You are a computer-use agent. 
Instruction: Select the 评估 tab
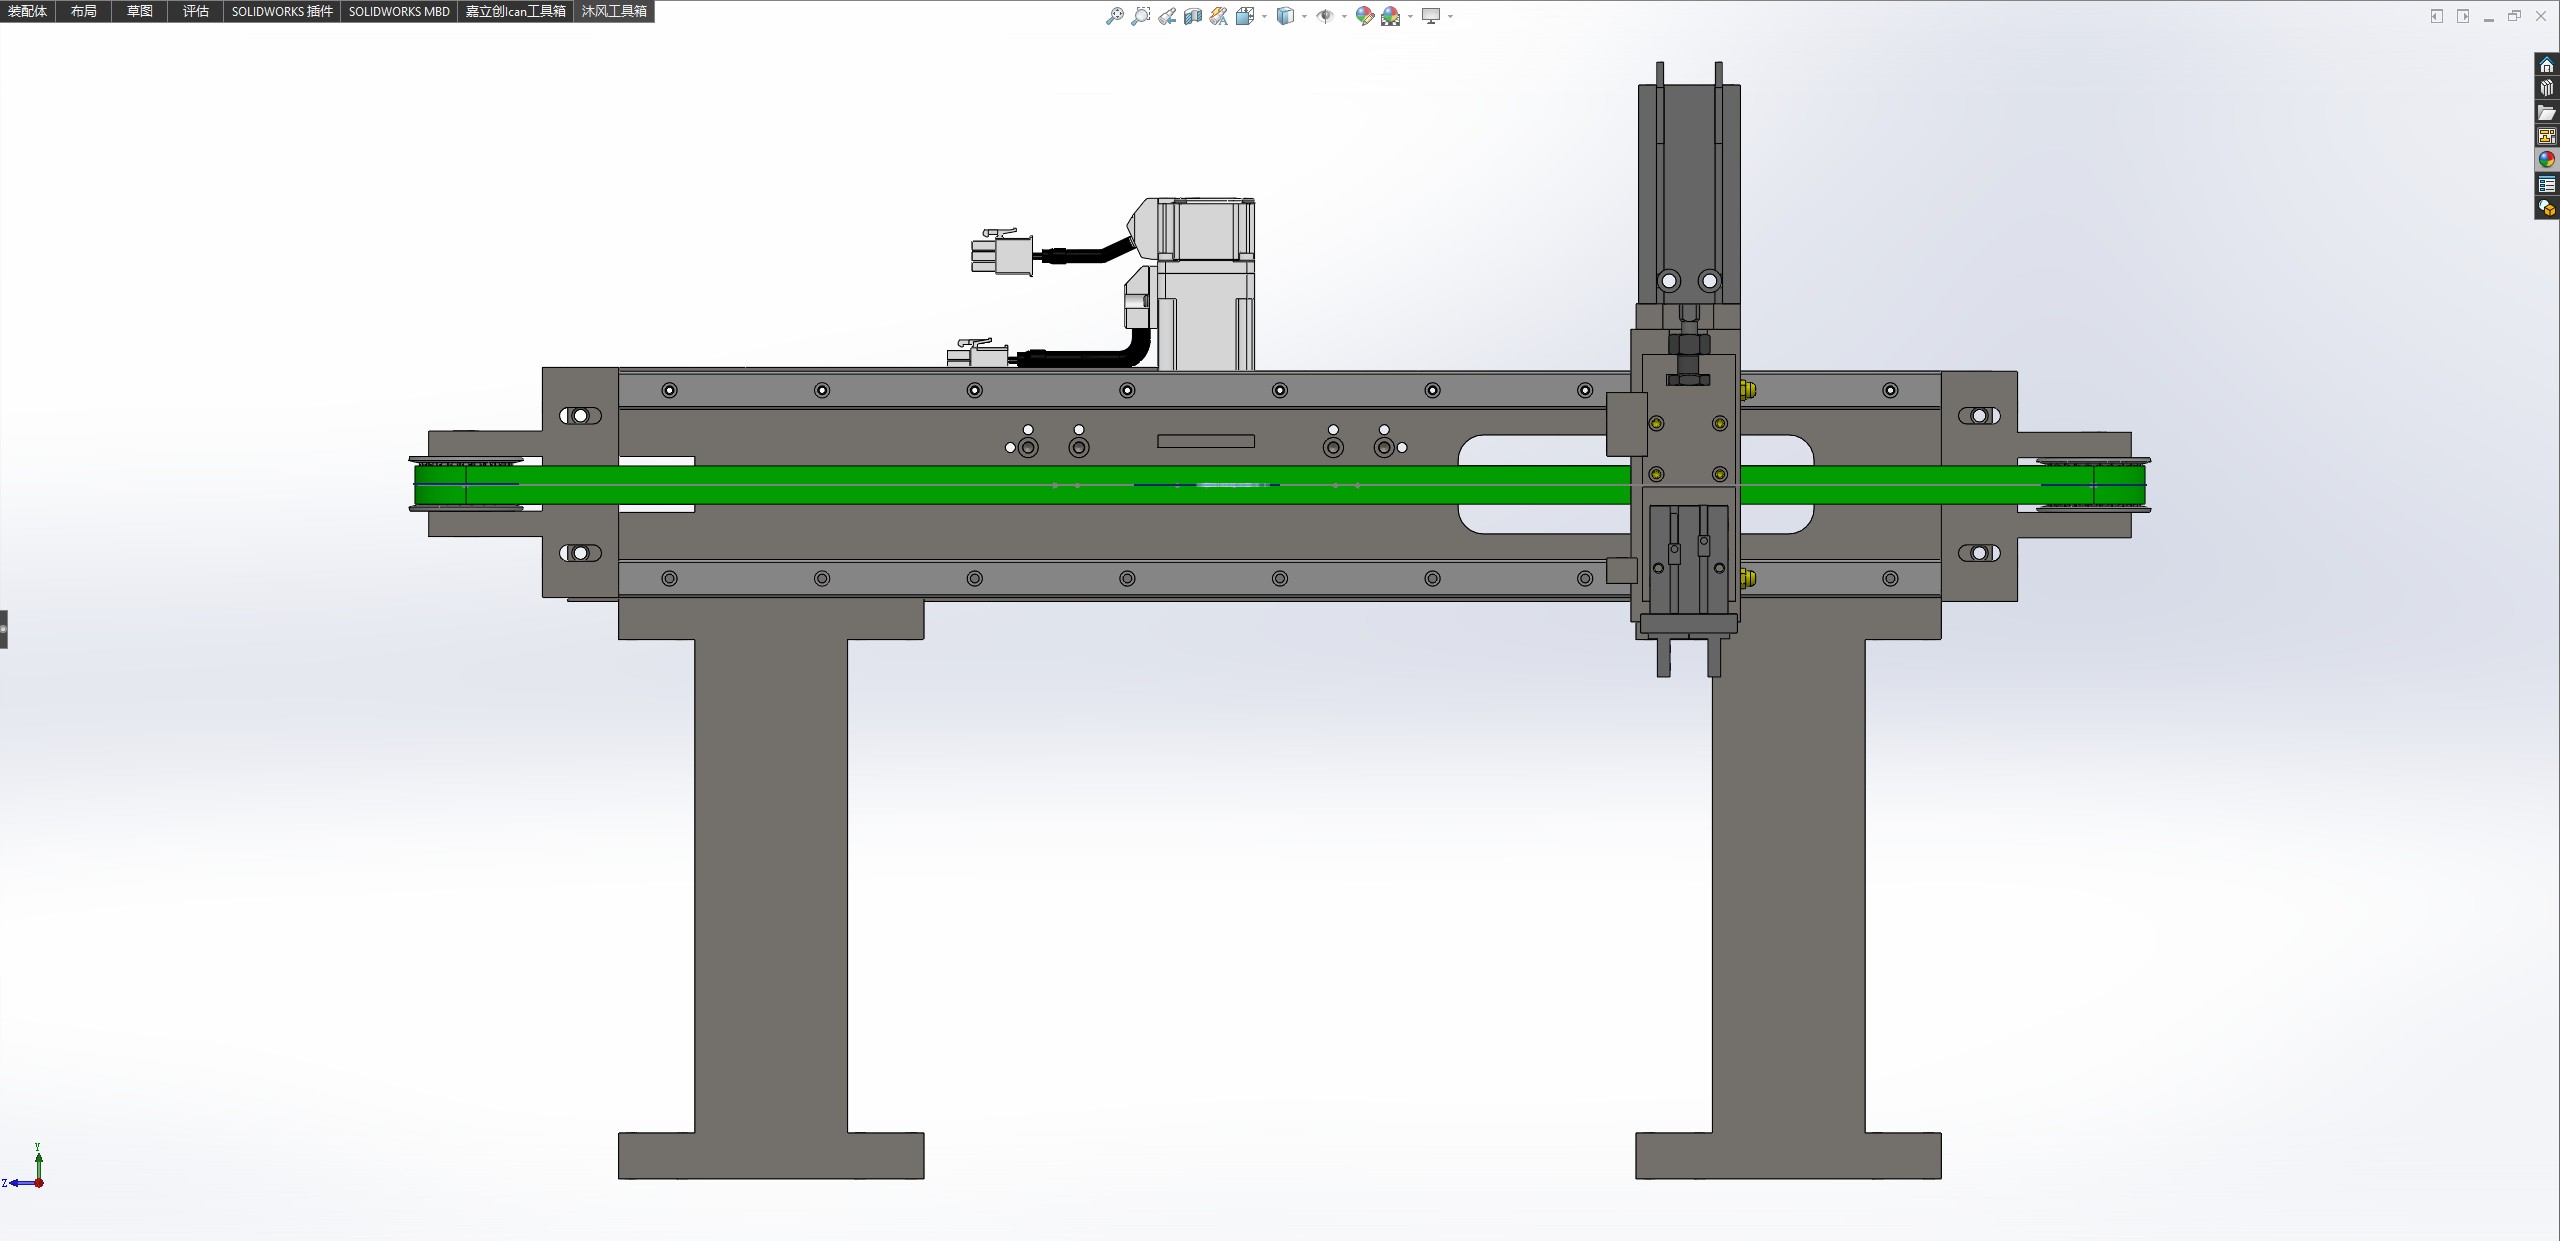195,11
